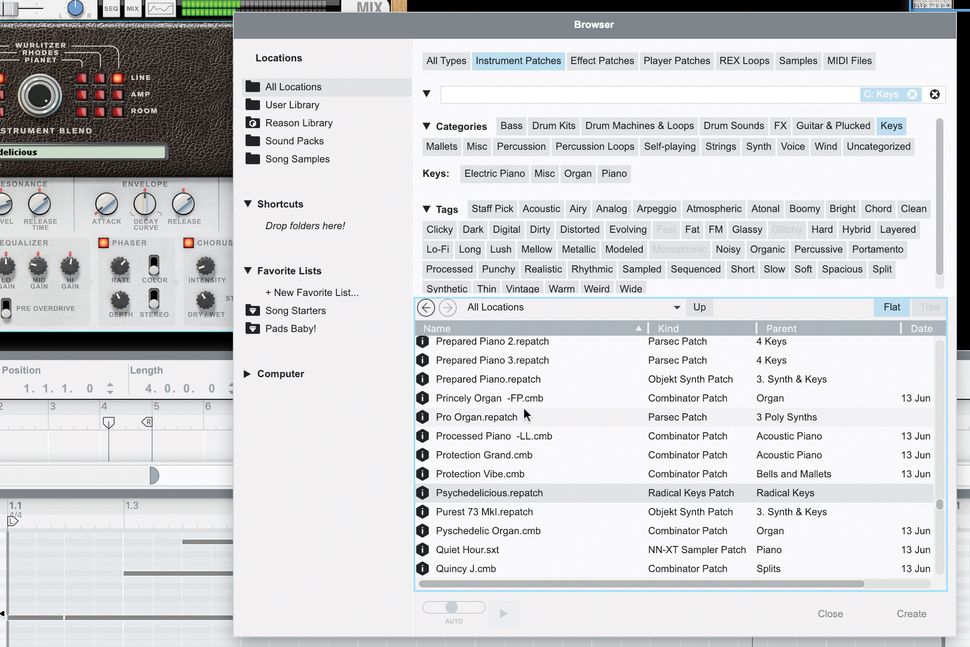Select the Sound Packs folder icon
The image size is (970, 647).
254,141
